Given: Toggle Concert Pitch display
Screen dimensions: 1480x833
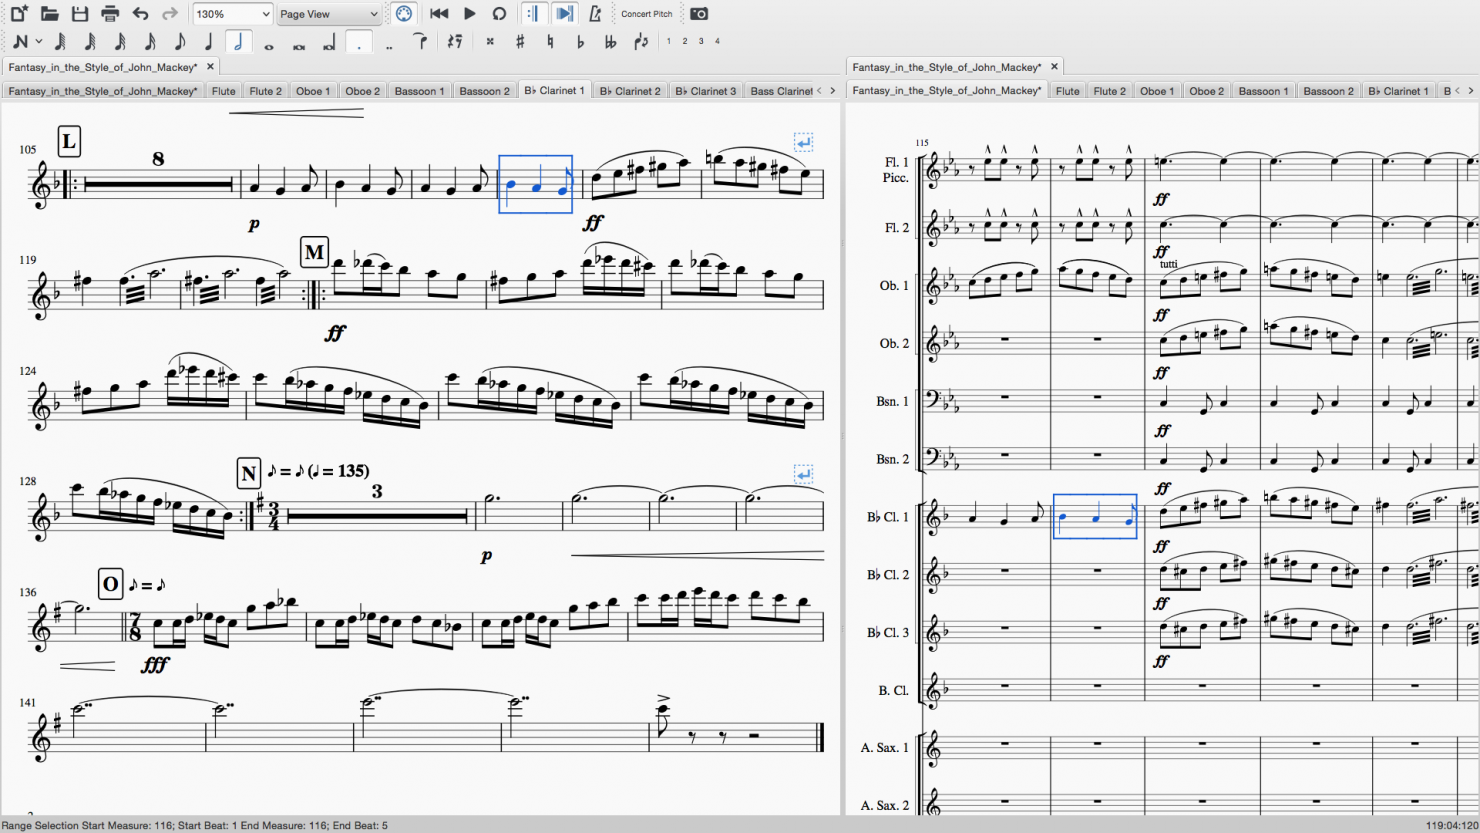Looking at the screenshot, I should click(x=645, y=14).
